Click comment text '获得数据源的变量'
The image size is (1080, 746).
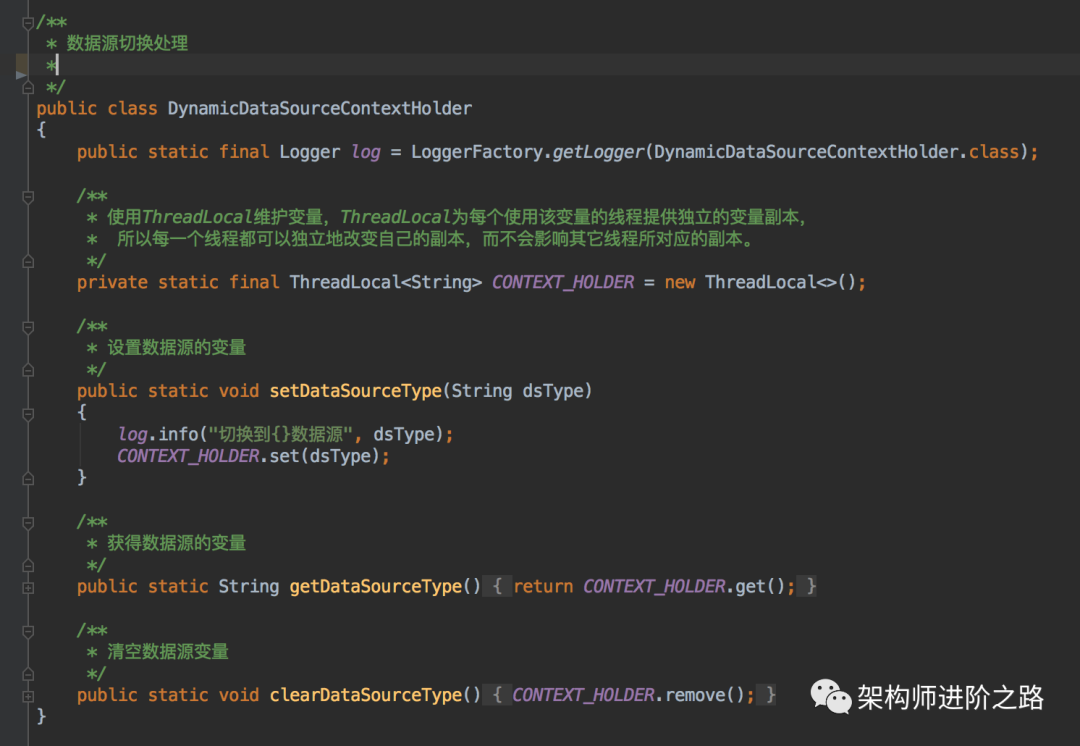[x=177, y=543]
